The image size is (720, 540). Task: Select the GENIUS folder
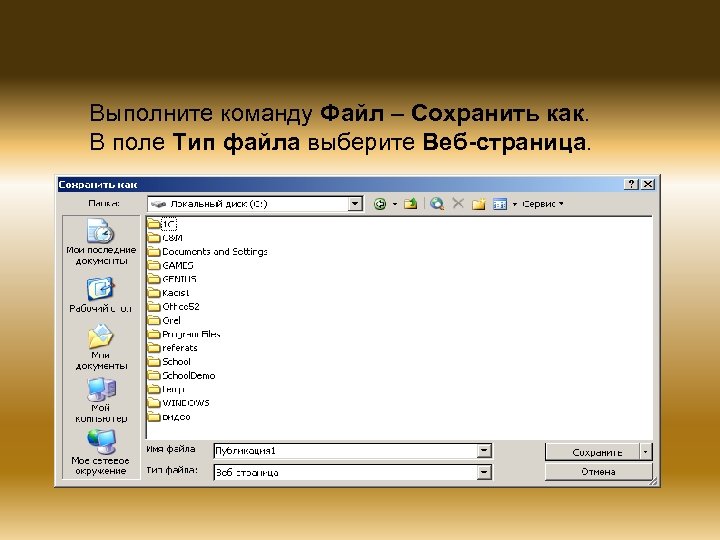click(x=172, y=279)
